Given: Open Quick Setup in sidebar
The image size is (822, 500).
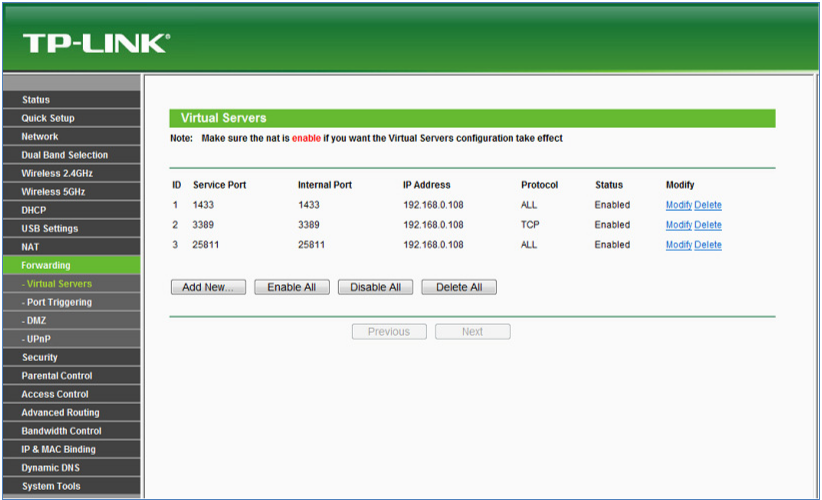Looking at the screenshot, I should click(72, 118).
